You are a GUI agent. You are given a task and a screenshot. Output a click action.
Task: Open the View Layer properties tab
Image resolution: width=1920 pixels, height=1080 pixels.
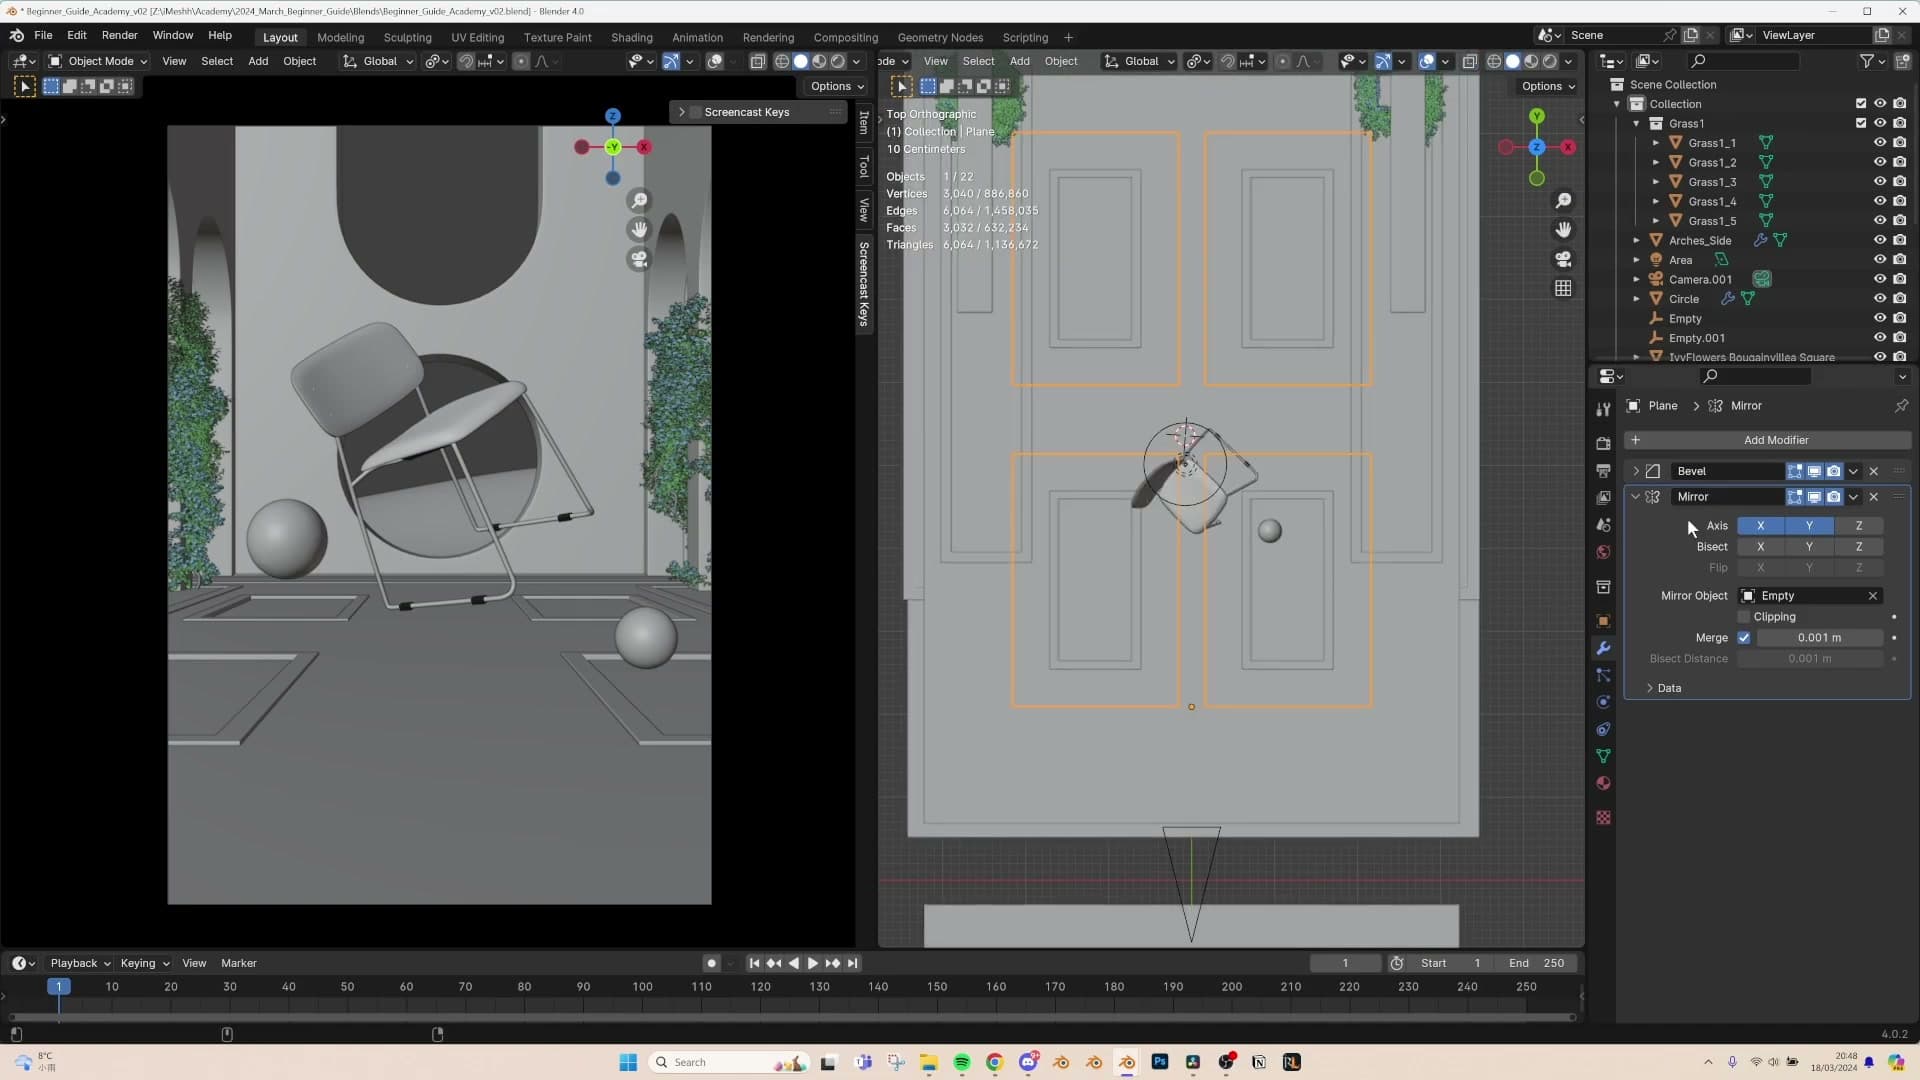point(1603,497)
